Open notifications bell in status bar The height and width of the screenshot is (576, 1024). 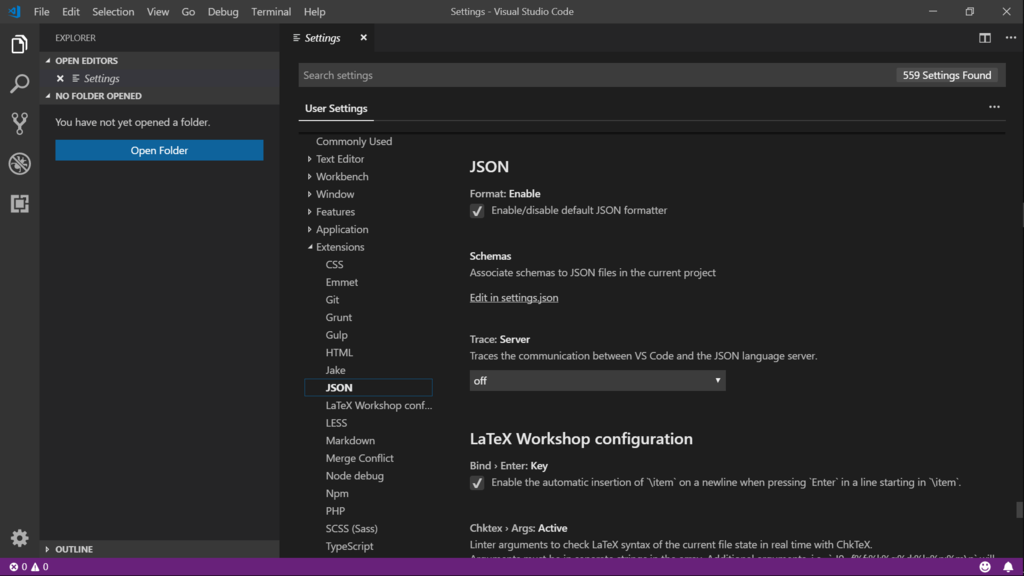(x=1008, y=567)
